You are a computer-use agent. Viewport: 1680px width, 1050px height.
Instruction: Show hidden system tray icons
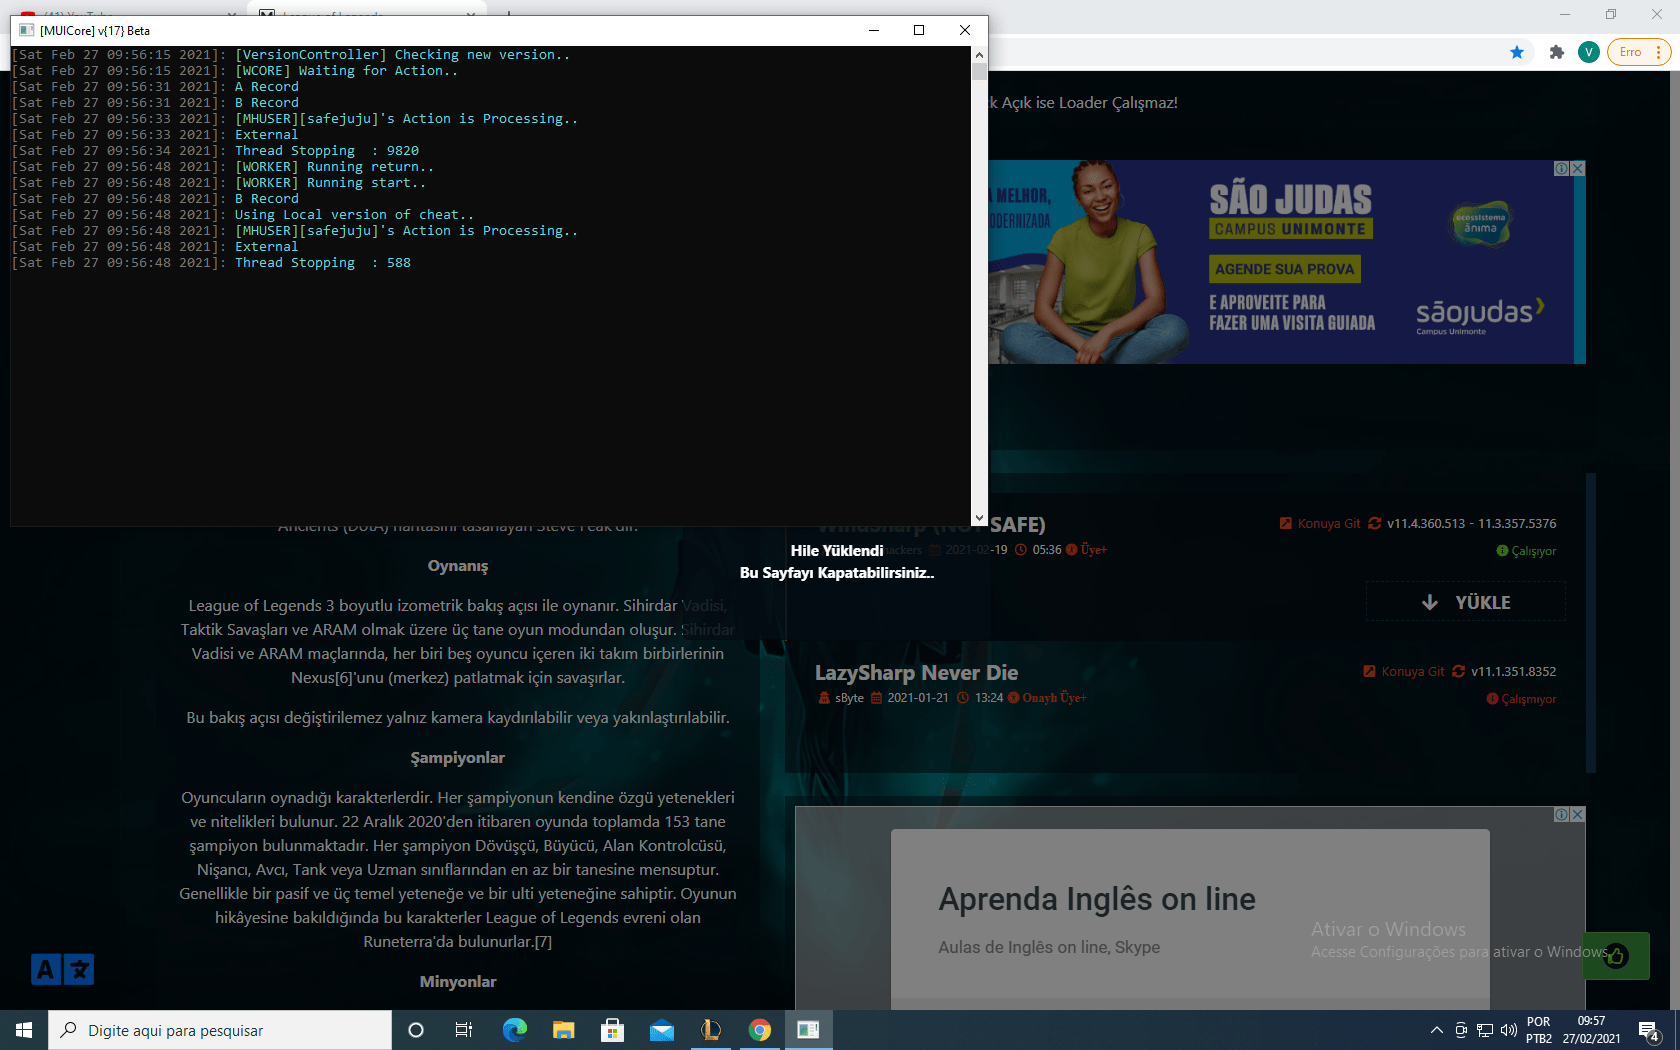[1437, 1030]
